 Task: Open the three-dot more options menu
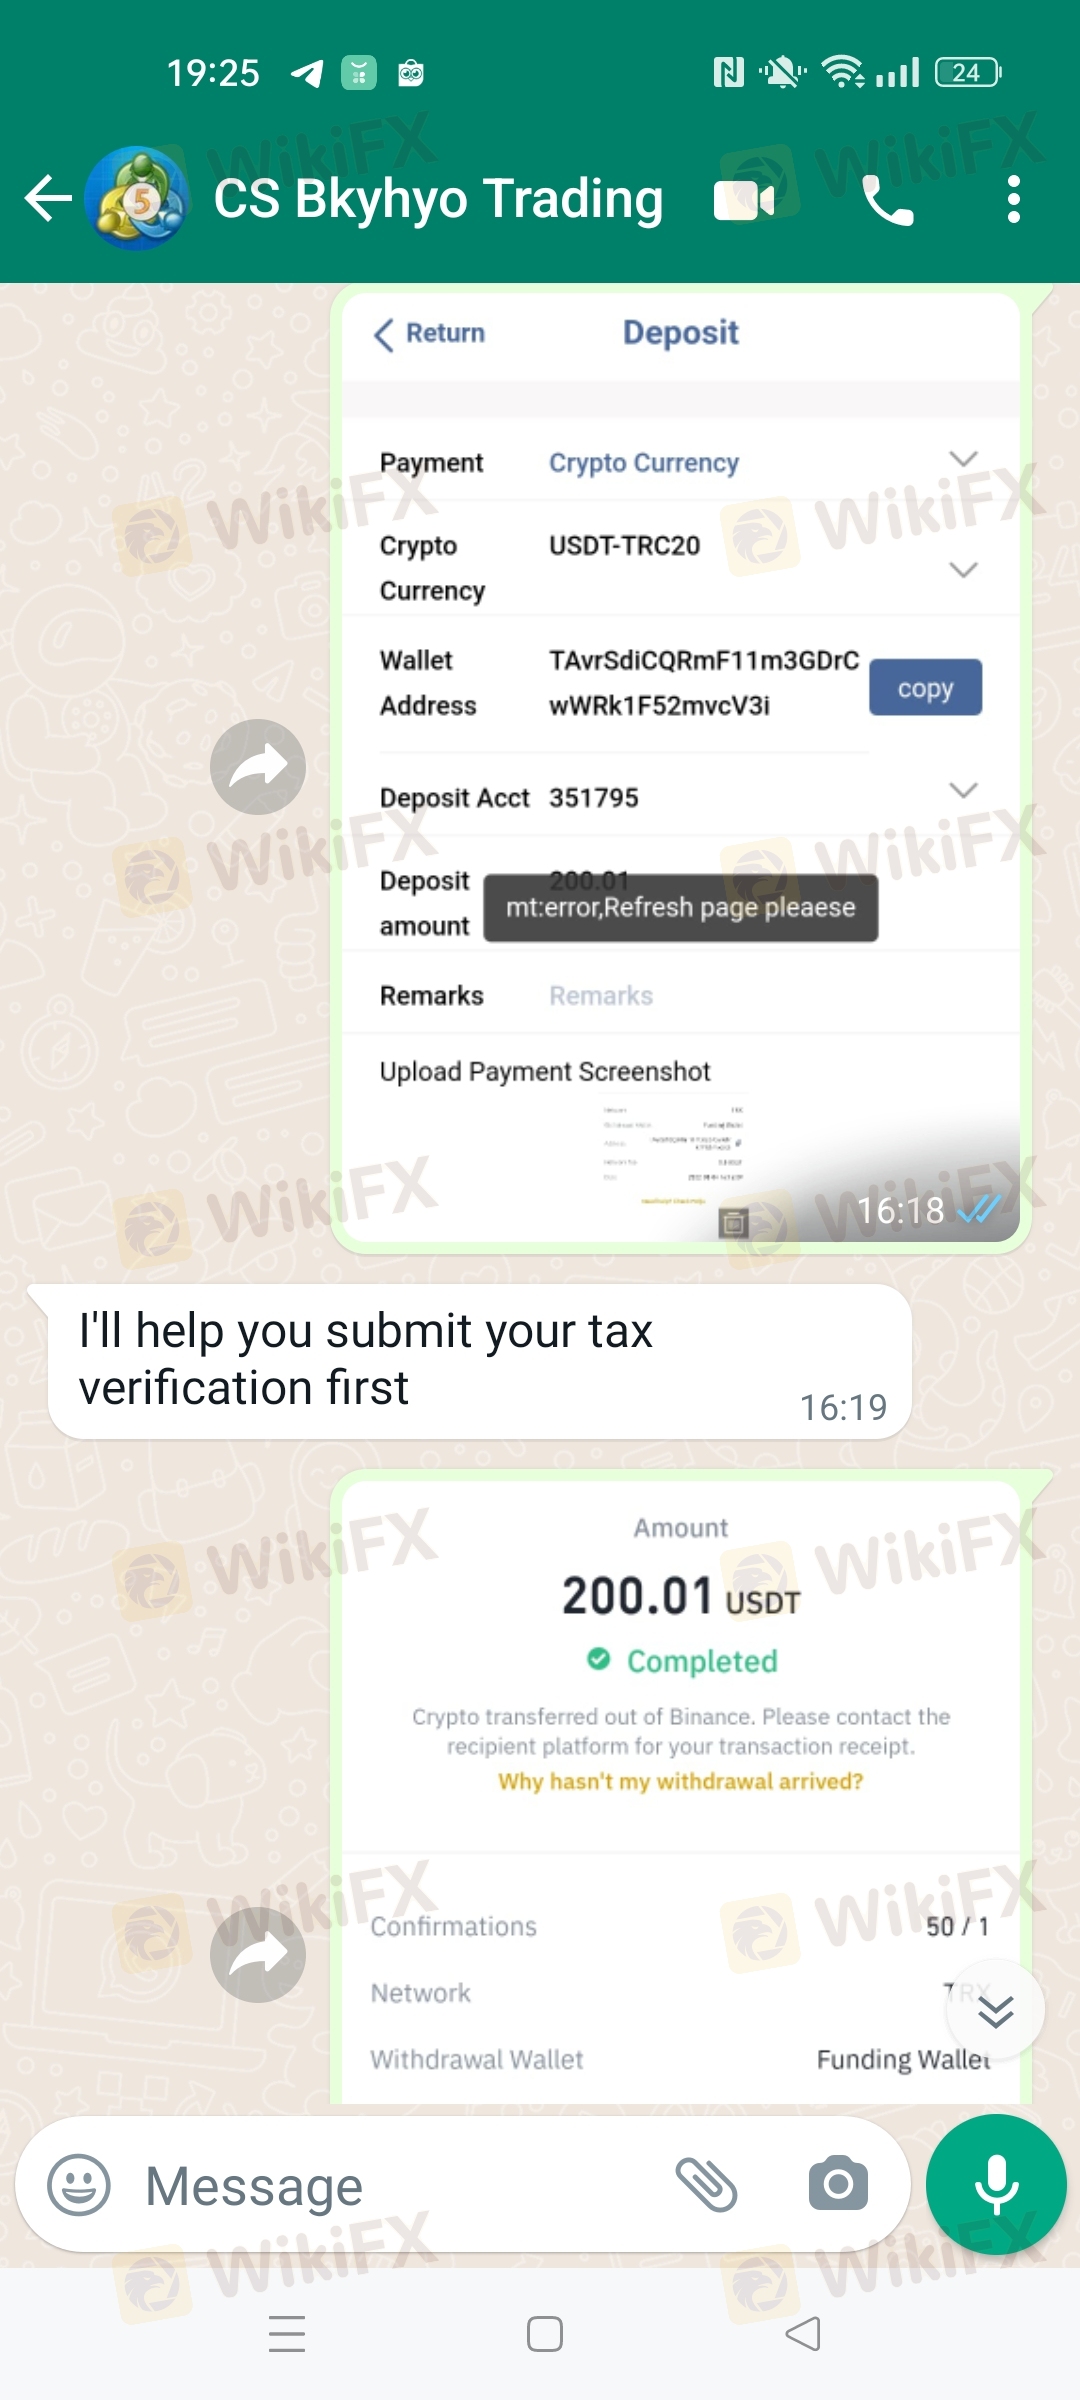click(x=1014, y=199)
